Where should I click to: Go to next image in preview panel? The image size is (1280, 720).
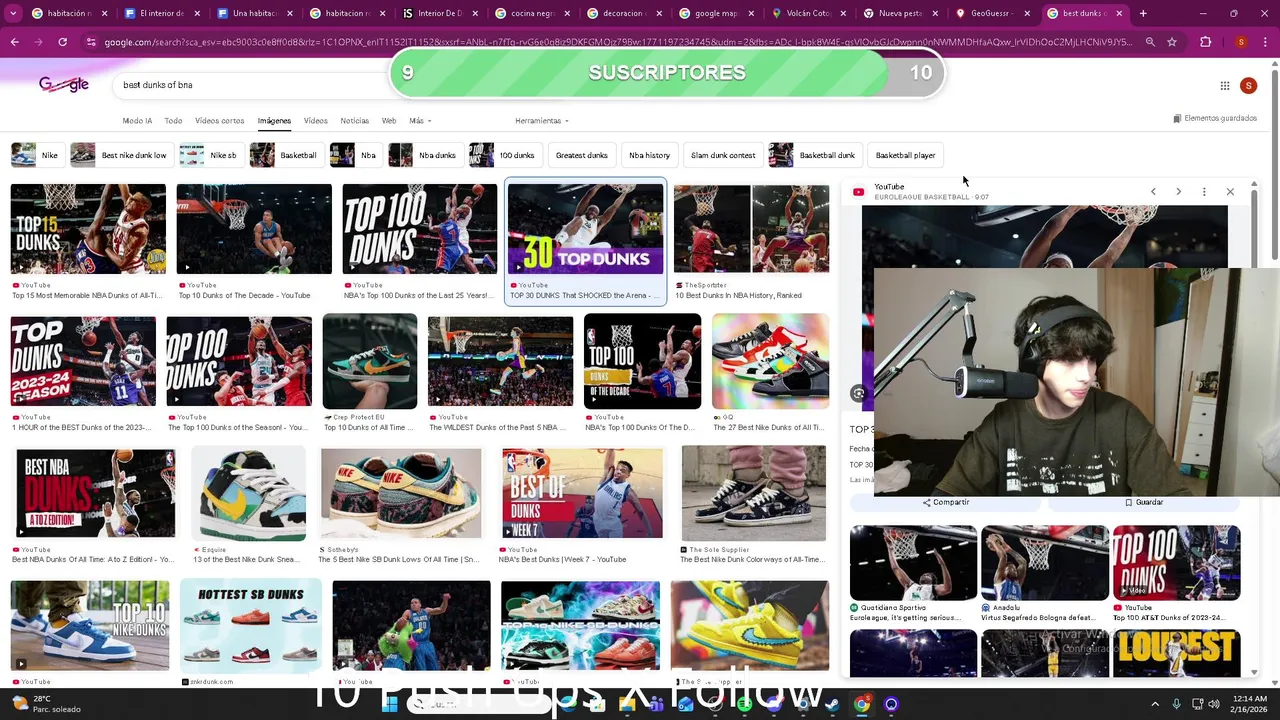[1178, 191]
